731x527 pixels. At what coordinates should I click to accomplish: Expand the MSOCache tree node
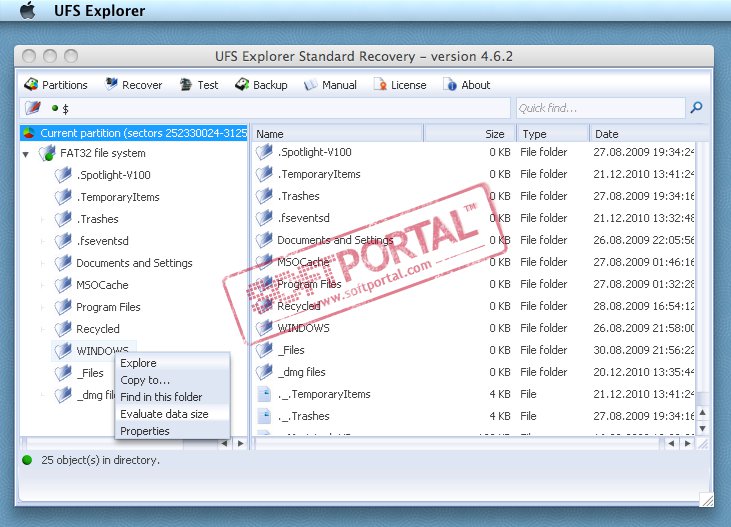pos(43,285)
